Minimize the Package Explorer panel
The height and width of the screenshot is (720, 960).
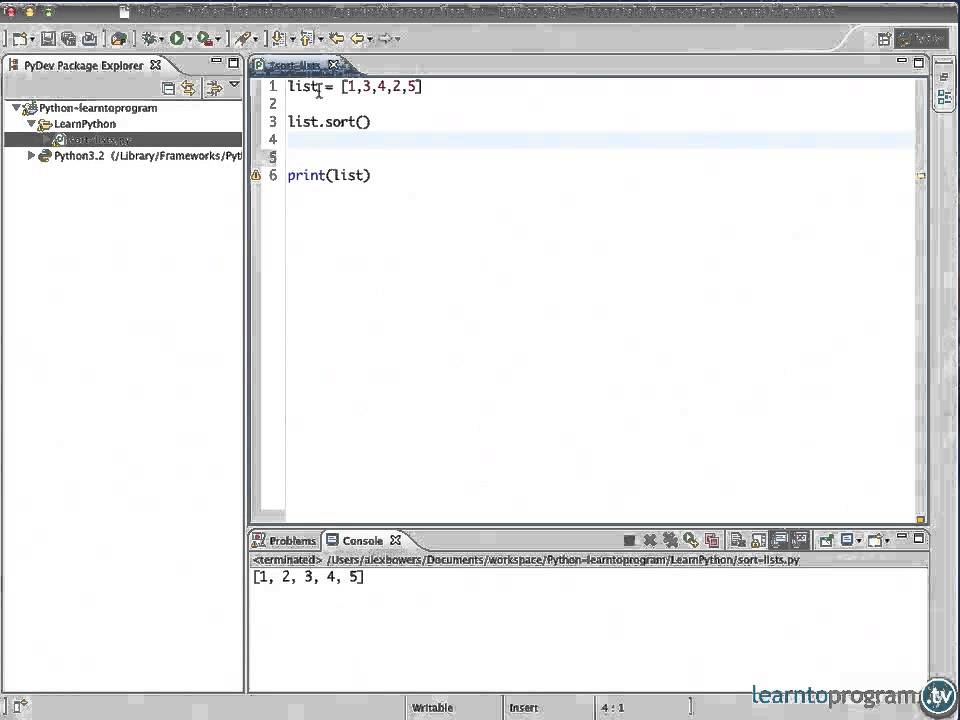click(x=216, y=61)
